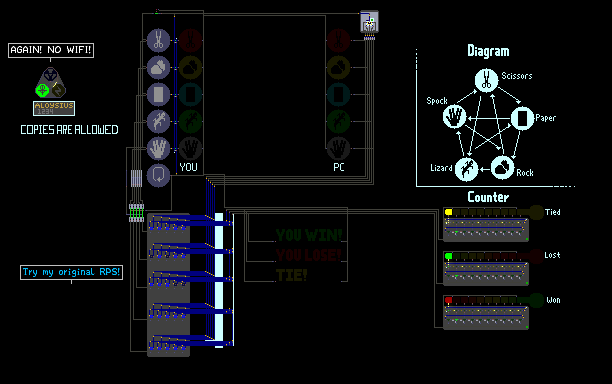This screenshot has width=612, height=384.
Task: Click the reset loop button below Spock
Action: point(158,175)
